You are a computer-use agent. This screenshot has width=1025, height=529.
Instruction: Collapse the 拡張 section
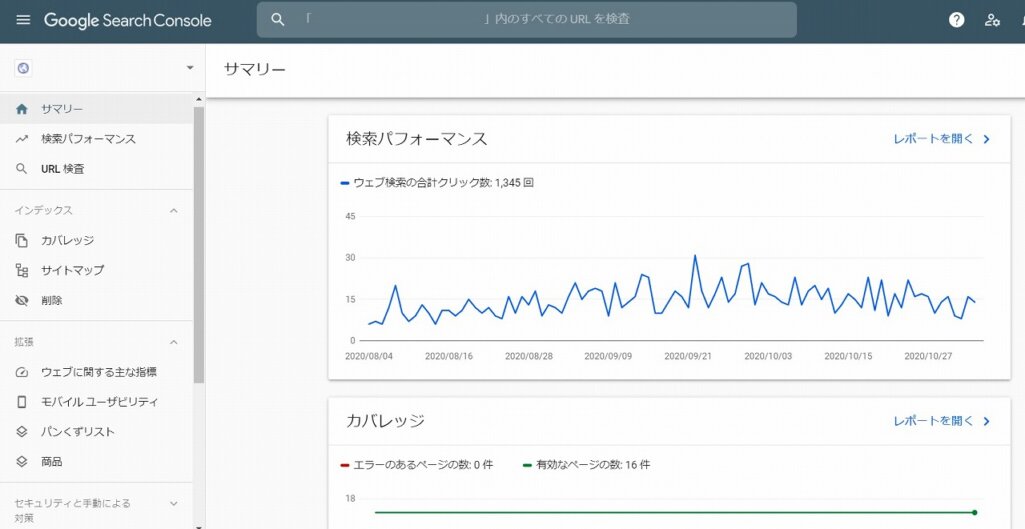tap(173, 342)
